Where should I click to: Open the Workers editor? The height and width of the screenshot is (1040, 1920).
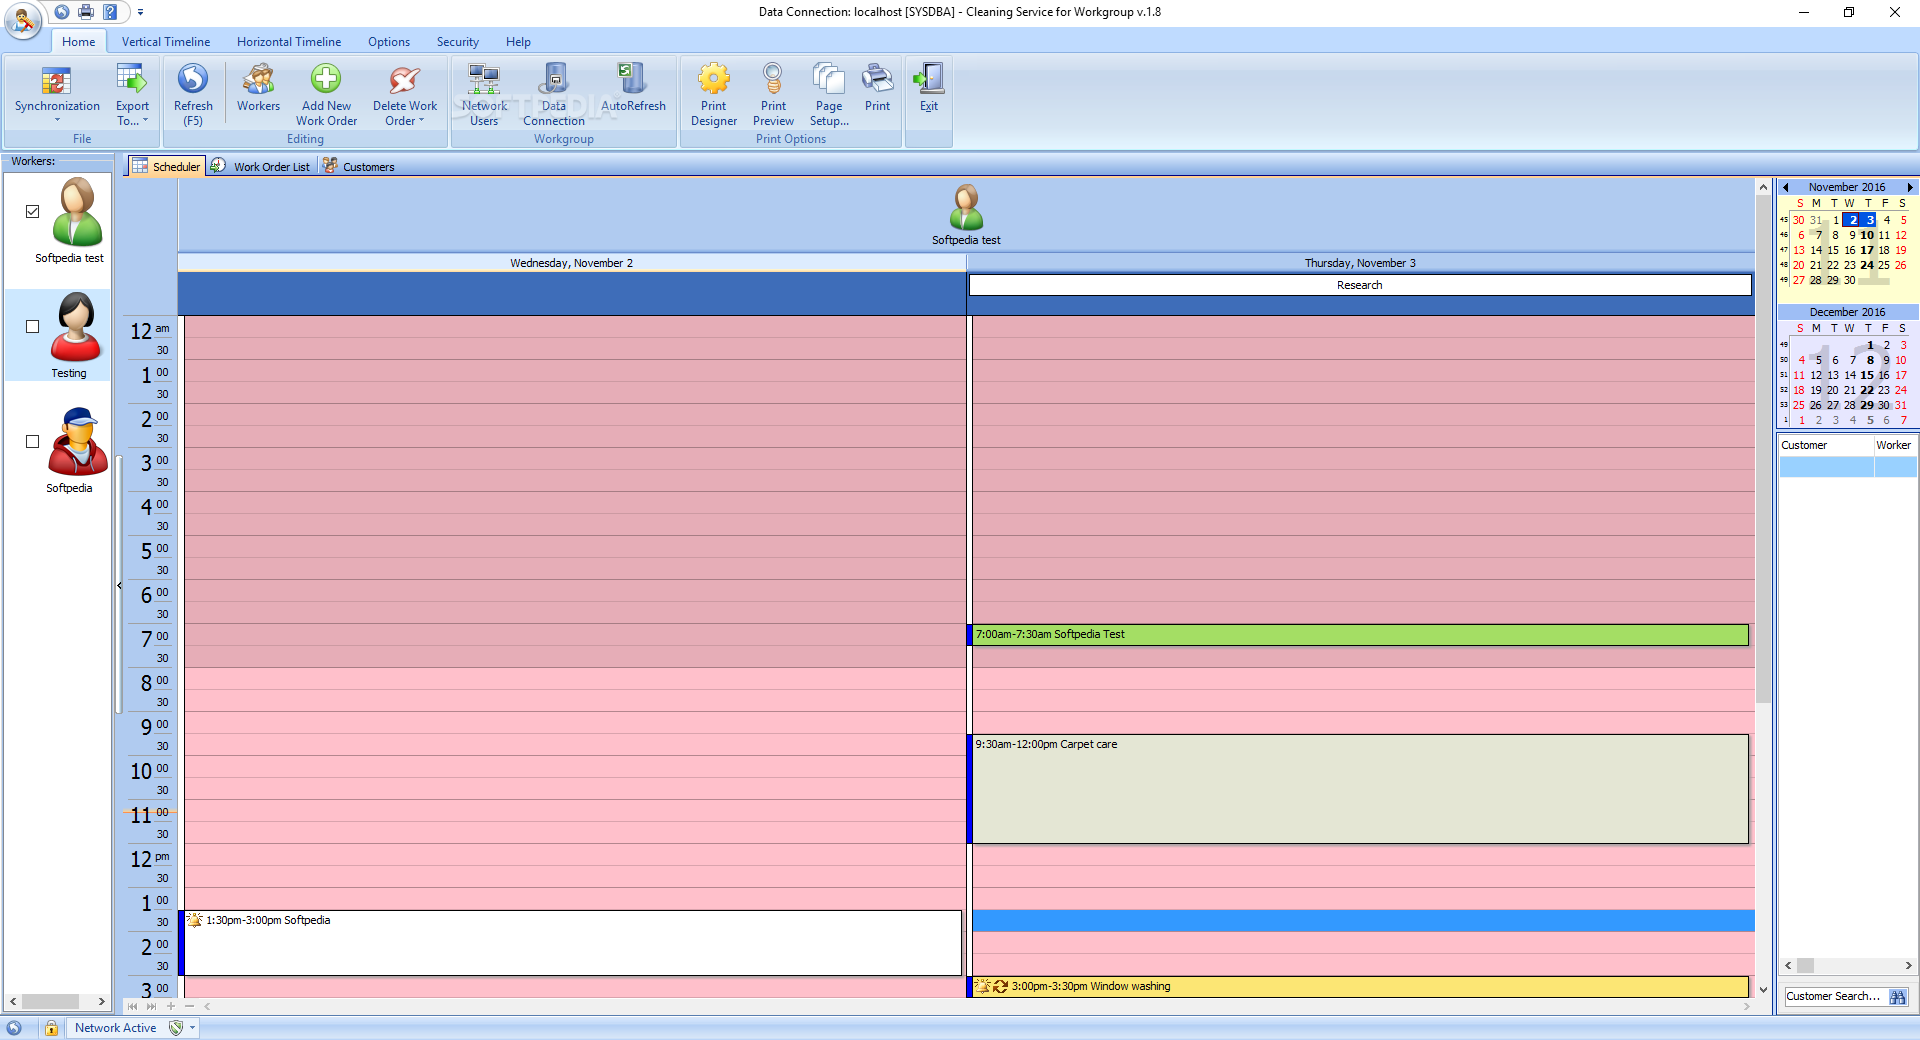[x=258, y=88]
